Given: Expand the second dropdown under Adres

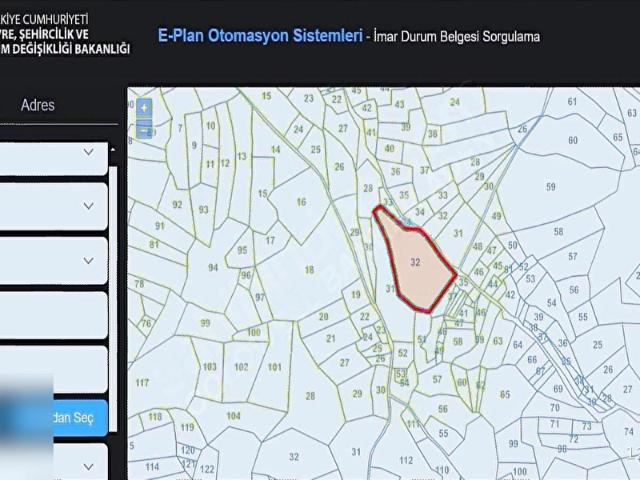Looking at the screenshot, I should (x=88, y=206).
